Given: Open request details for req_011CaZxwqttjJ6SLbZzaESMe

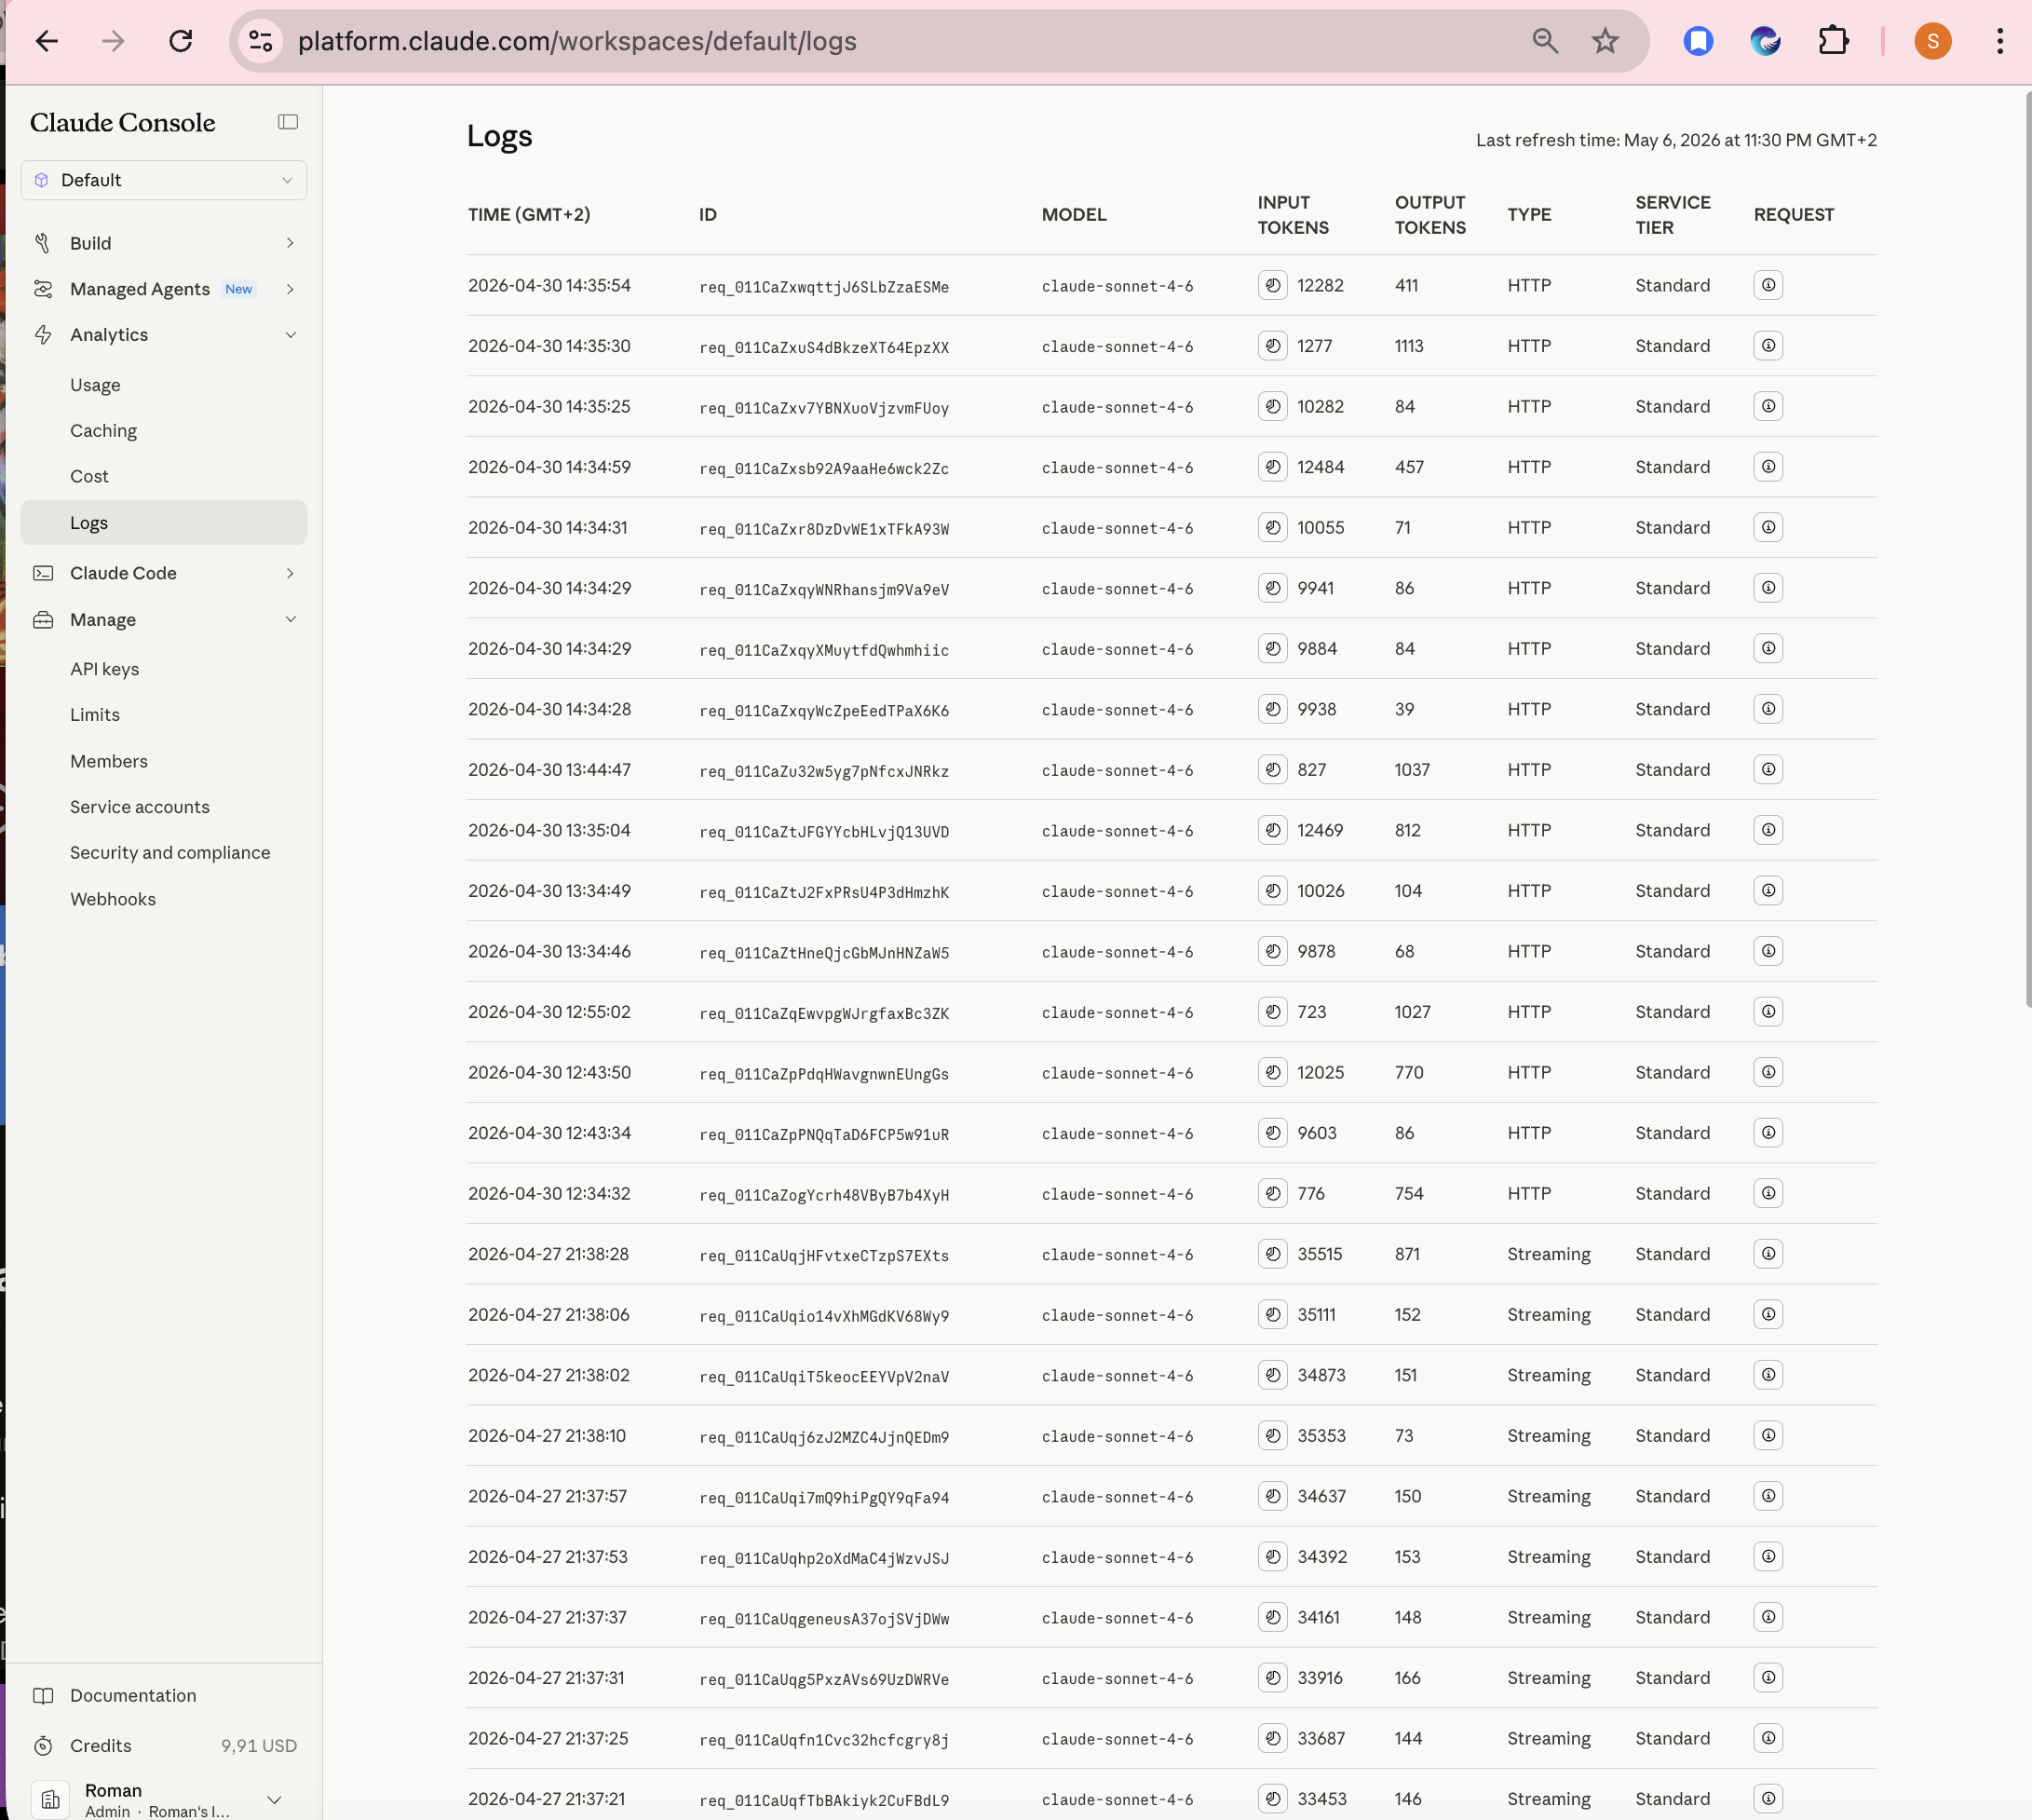Looking at the screenshot, I should 1768,285.
